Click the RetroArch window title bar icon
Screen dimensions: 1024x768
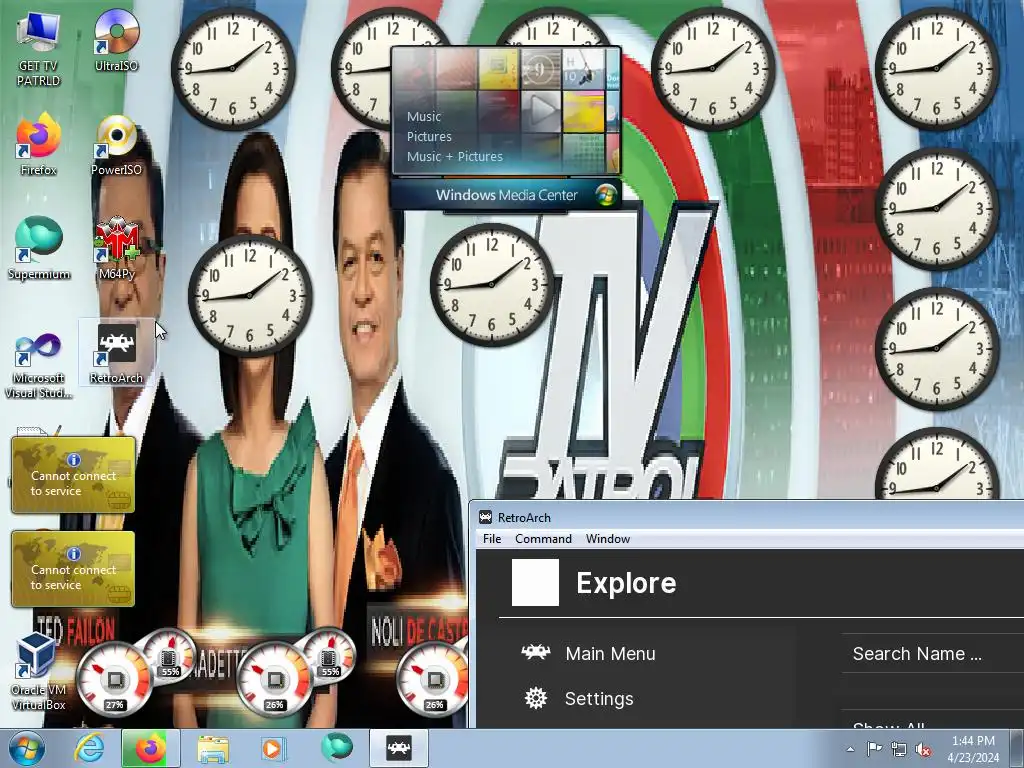(x=485, y=517)
